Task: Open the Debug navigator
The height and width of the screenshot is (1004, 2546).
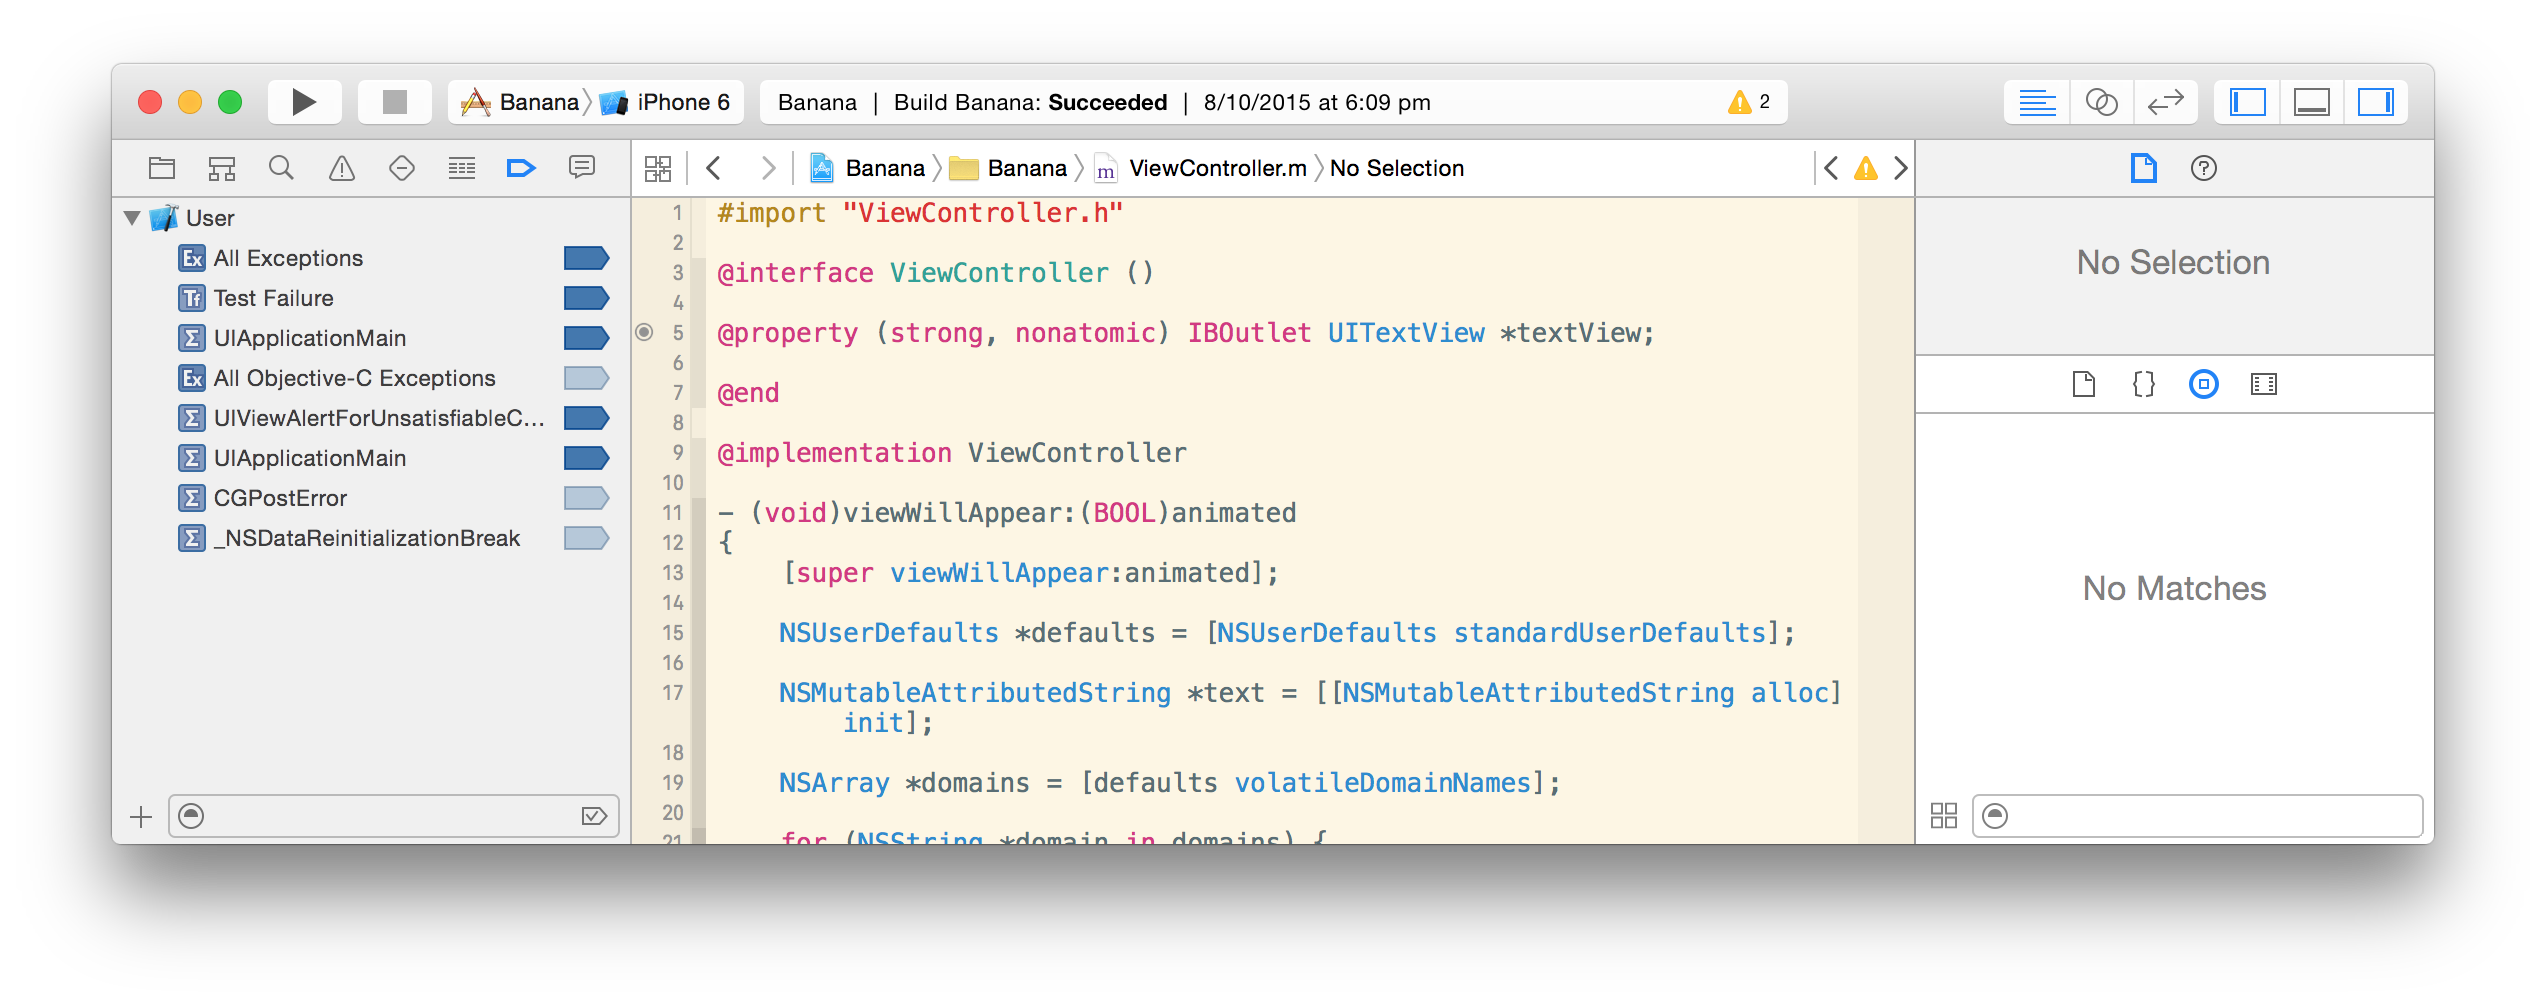Action: coord(462,168)
